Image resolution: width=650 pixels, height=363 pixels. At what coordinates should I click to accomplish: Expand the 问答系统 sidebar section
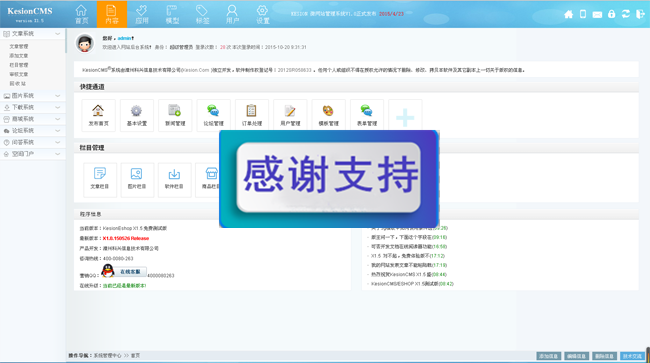[x=32, y=142]
